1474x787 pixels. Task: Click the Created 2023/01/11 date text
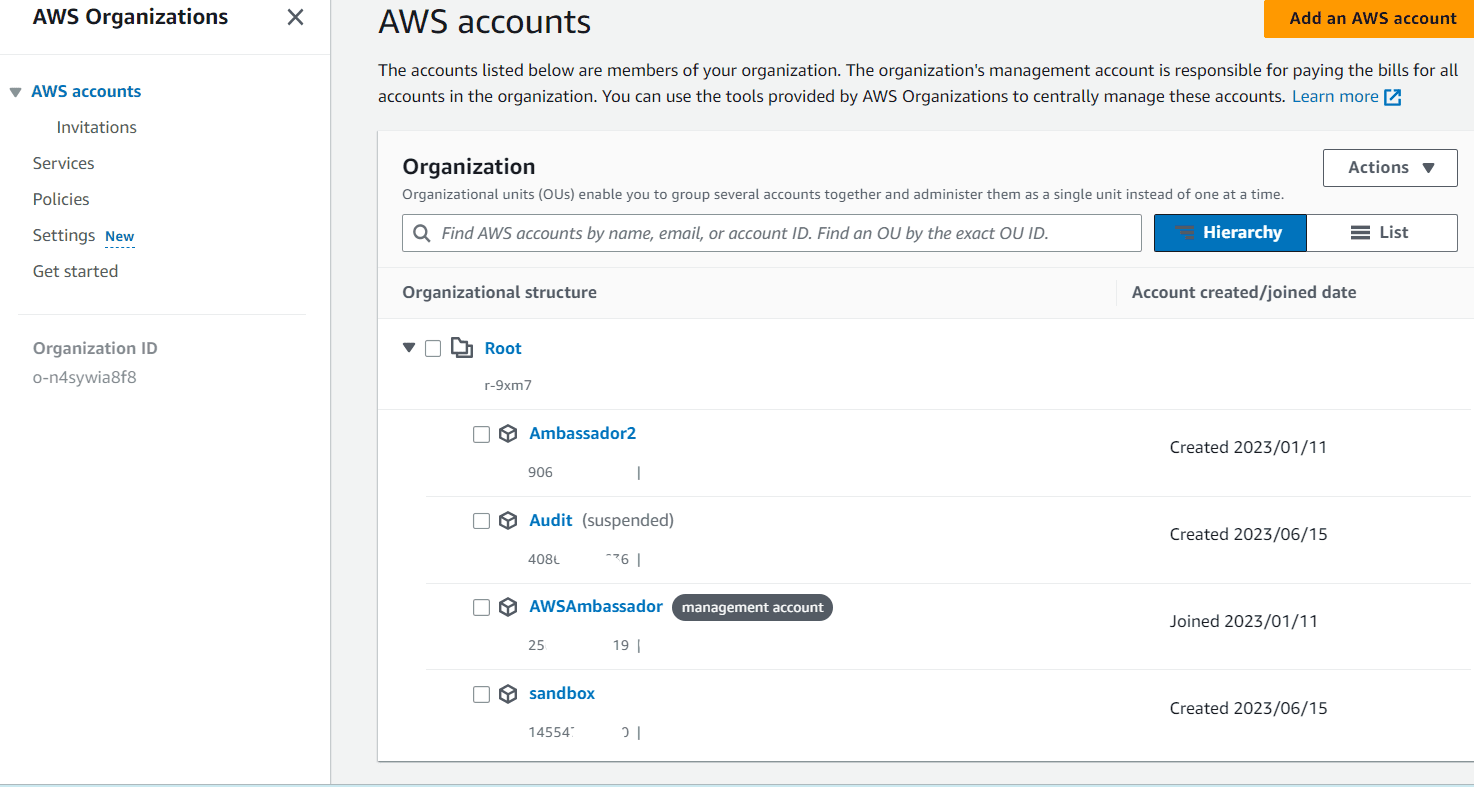[1248, 447]
